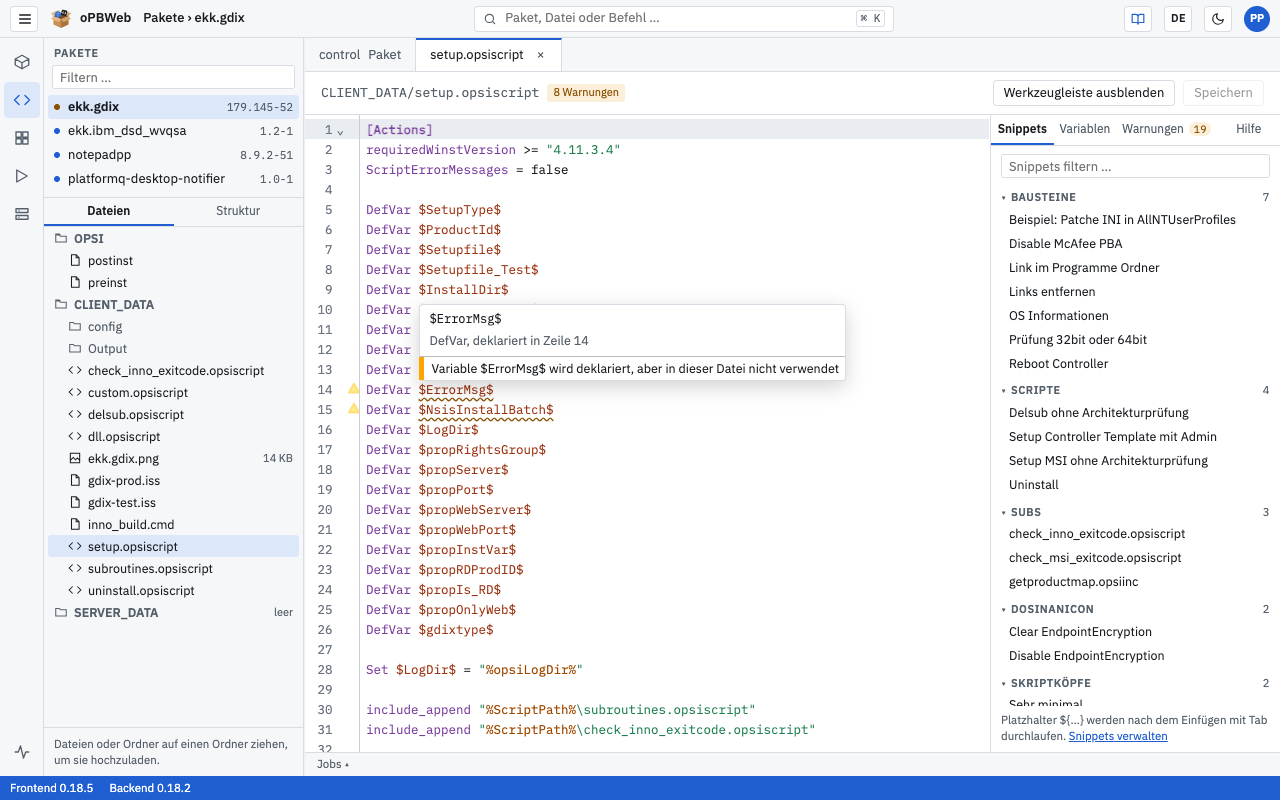Select the notepadpp package
Screen dimensions: 1280x800
174,155
